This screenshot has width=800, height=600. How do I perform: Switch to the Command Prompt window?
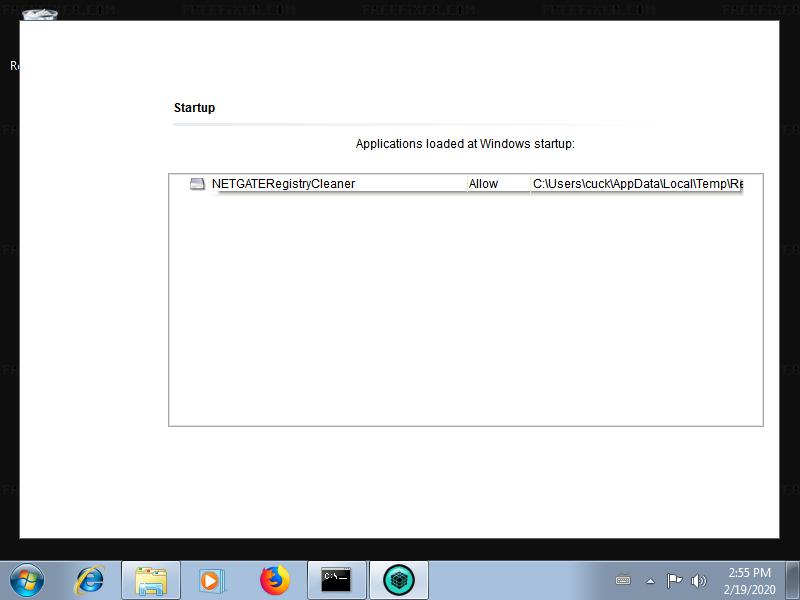click(337, 581)
